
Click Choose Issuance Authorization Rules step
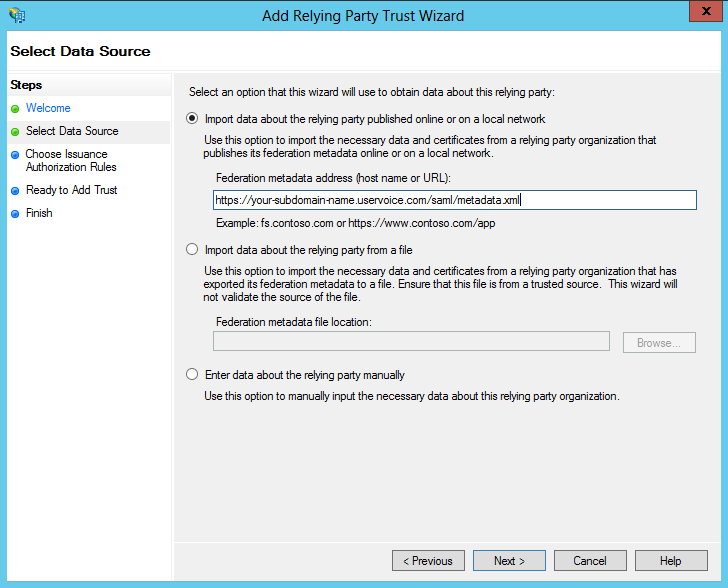pos(71,160)
